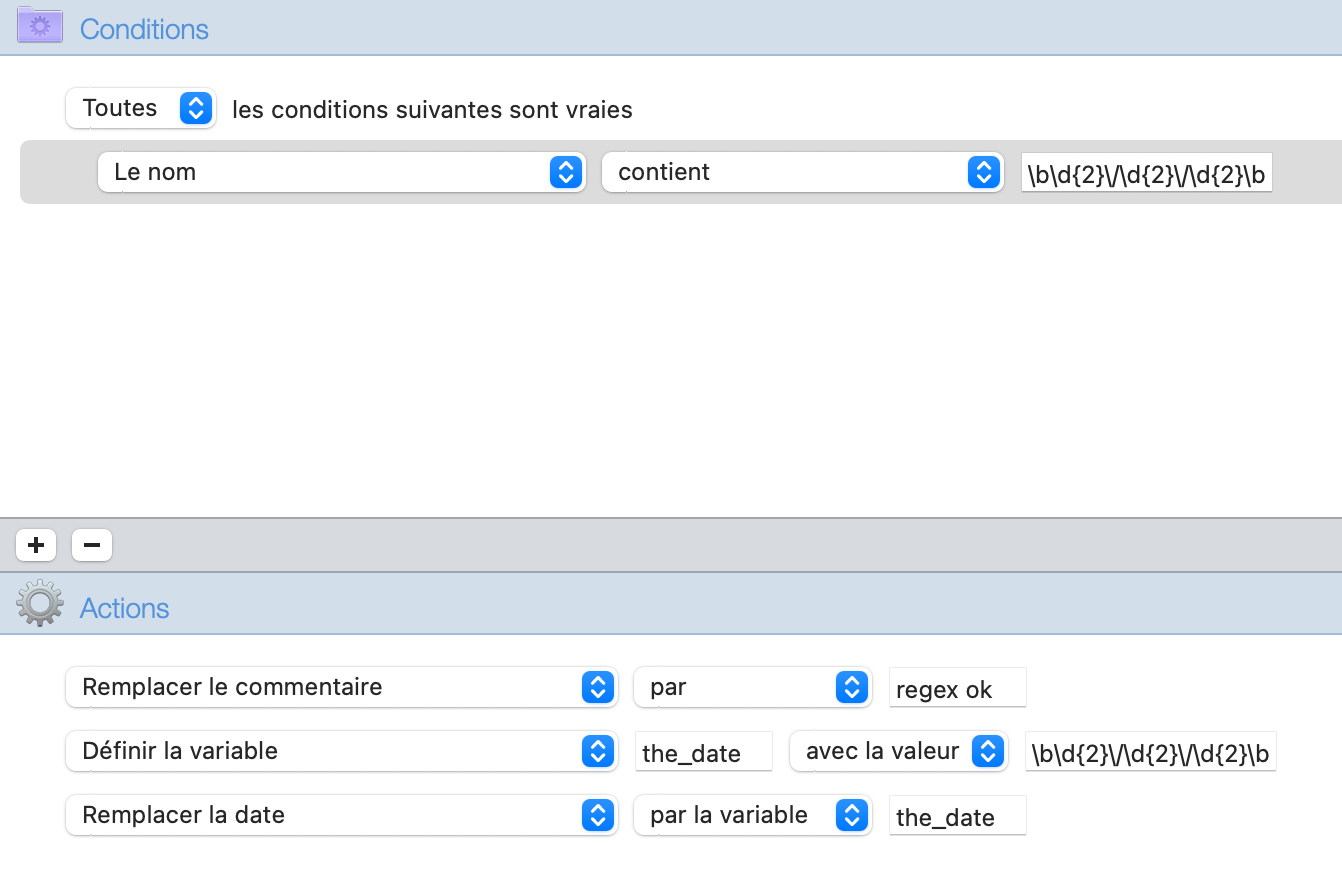Add a condition with the plus button
The height and width of the screenshot is (880, 1342).
pos(36,545)
